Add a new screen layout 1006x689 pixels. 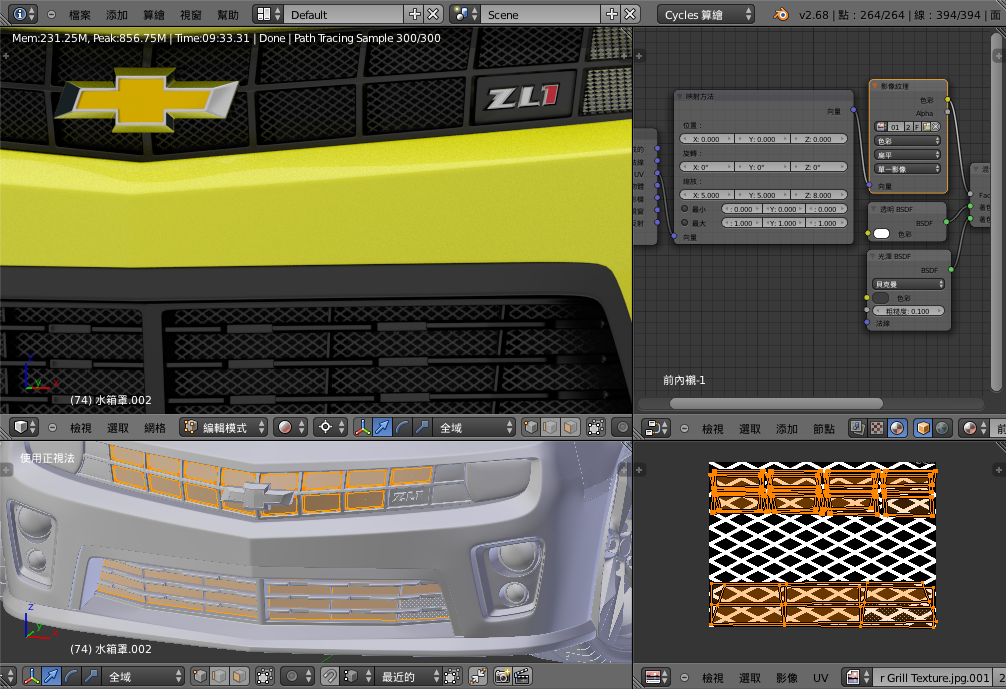click(x=414, y=14)
